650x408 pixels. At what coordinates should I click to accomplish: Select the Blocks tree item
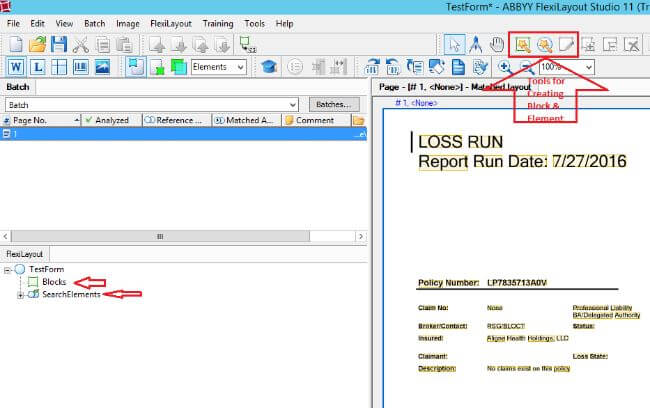coord(54,282)
